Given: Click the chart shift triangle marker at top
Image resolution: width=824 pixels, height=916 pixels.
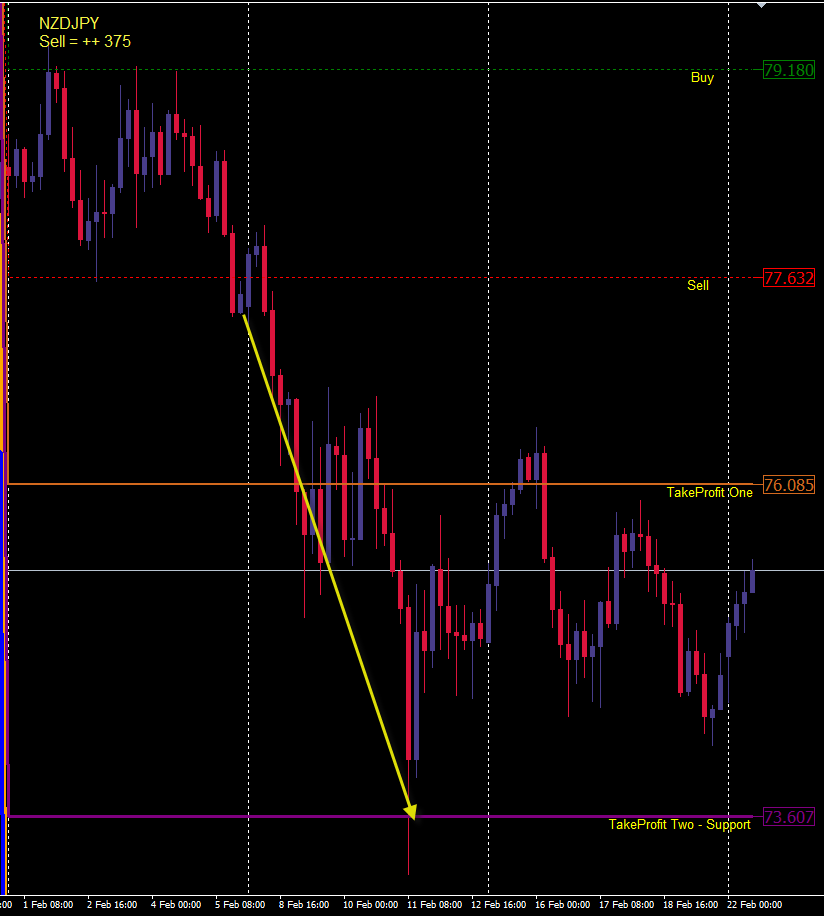Looking at the screenshot, I should (761, 5).
